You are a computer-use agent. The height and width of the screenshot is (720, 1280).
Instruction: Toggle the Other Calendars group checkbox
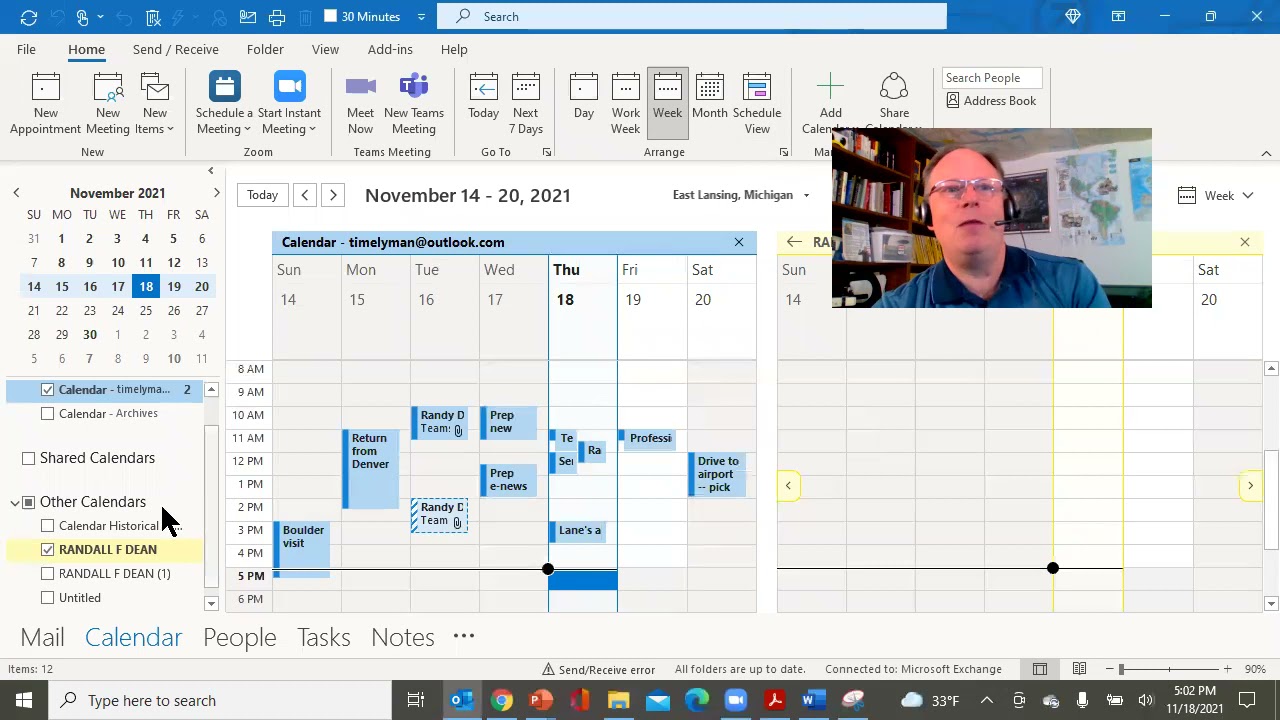click(x=28, y=502)
